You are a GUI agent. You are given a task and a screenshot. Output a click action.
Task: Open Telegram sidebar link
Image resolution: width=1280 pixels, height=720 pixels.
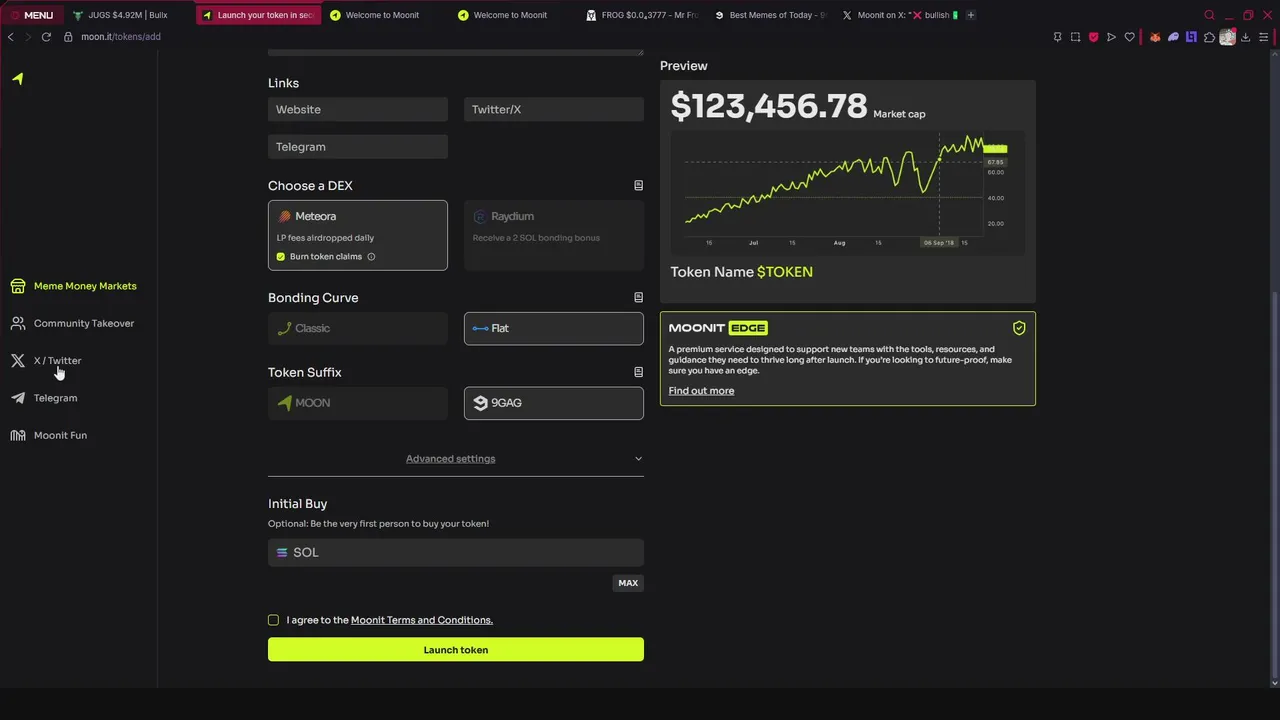[x=44, y=398]
